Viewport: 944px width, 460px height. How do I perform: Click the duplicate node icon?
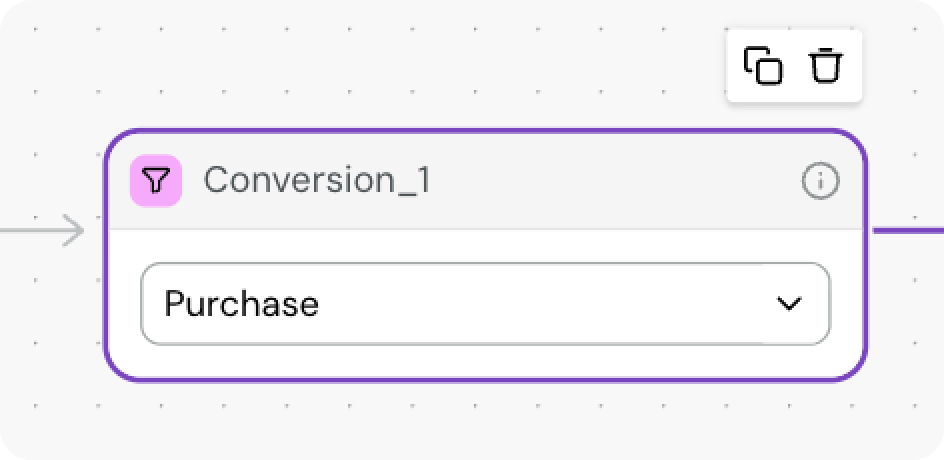tap(763, 67)
